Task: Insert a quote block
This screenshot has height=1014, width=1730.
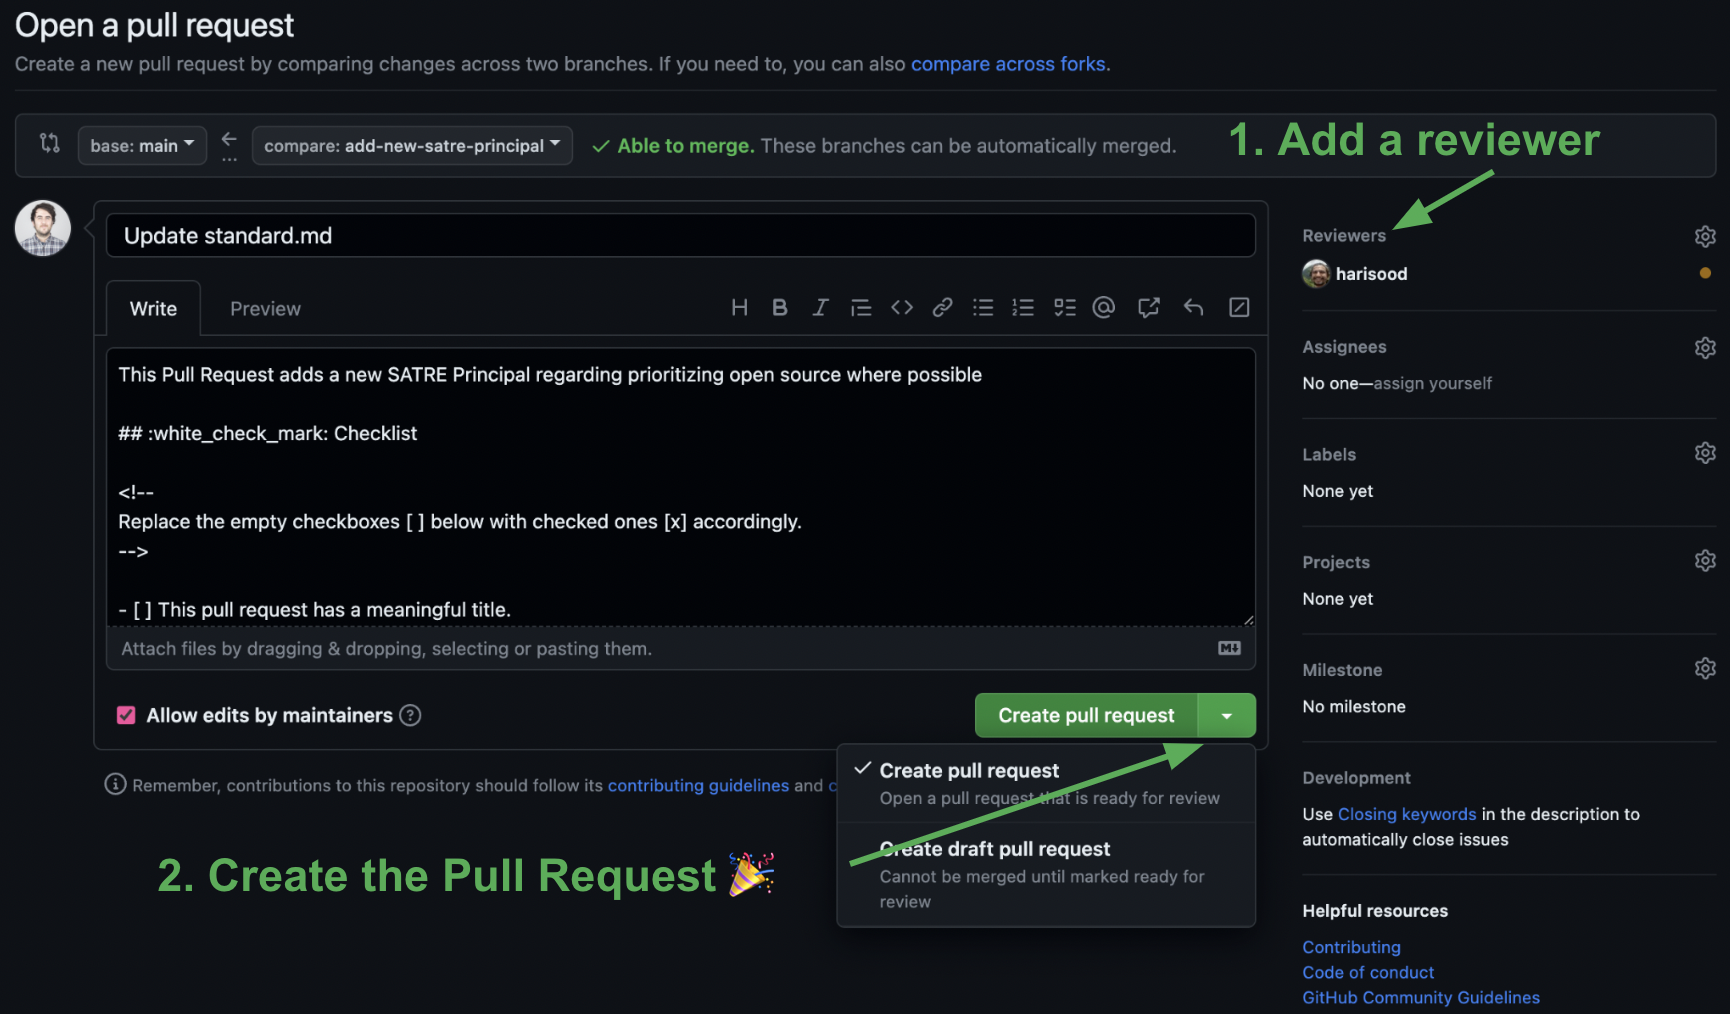Action: tap(861, 308)
